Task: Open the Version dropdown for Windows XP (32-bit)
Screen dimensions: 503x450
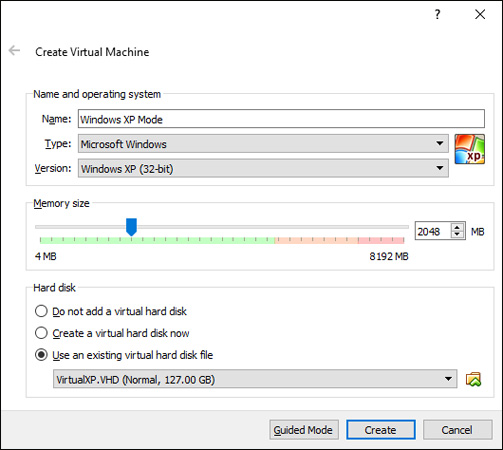Action: (263, 168)
